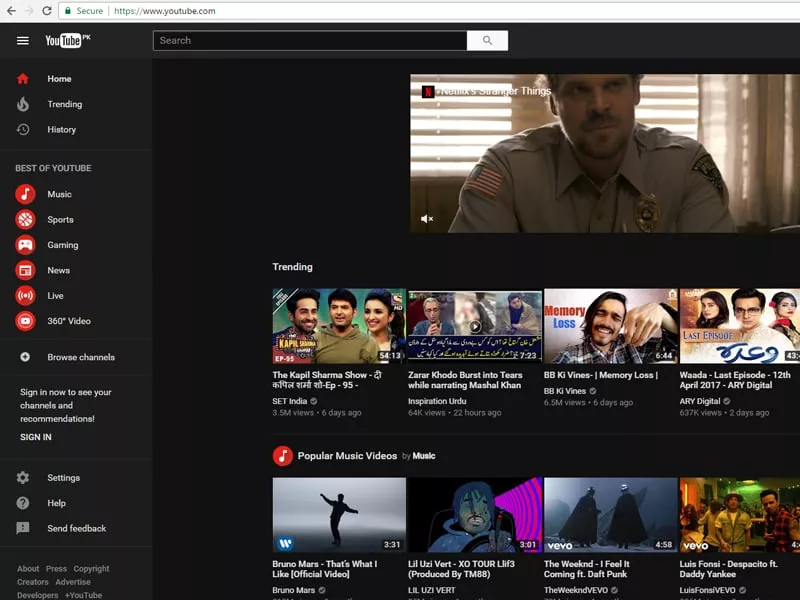Click the Browse channels plus icon
Image resolution: width=800 pixels, height=600 pixels.
(24, 357)
